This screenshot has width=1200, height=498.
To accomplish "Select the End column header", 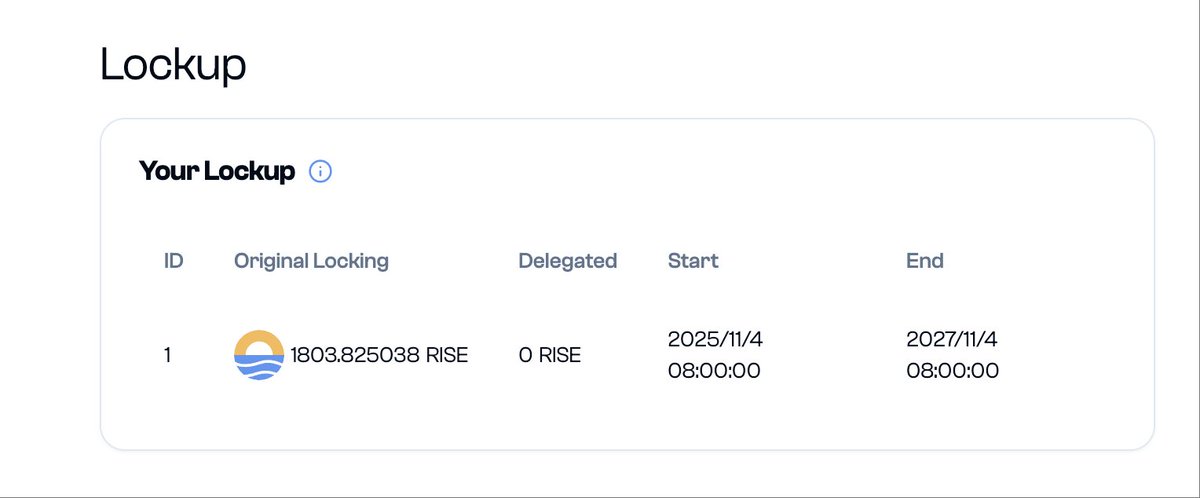I will (x=925, y=261).
